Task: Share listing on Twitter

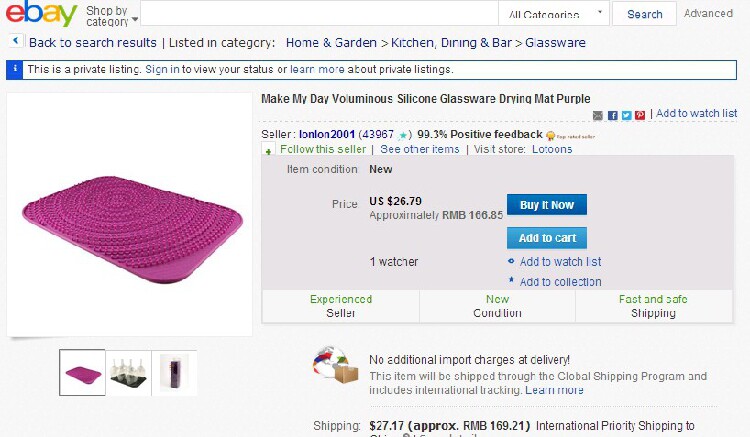Action: point(626,115)
